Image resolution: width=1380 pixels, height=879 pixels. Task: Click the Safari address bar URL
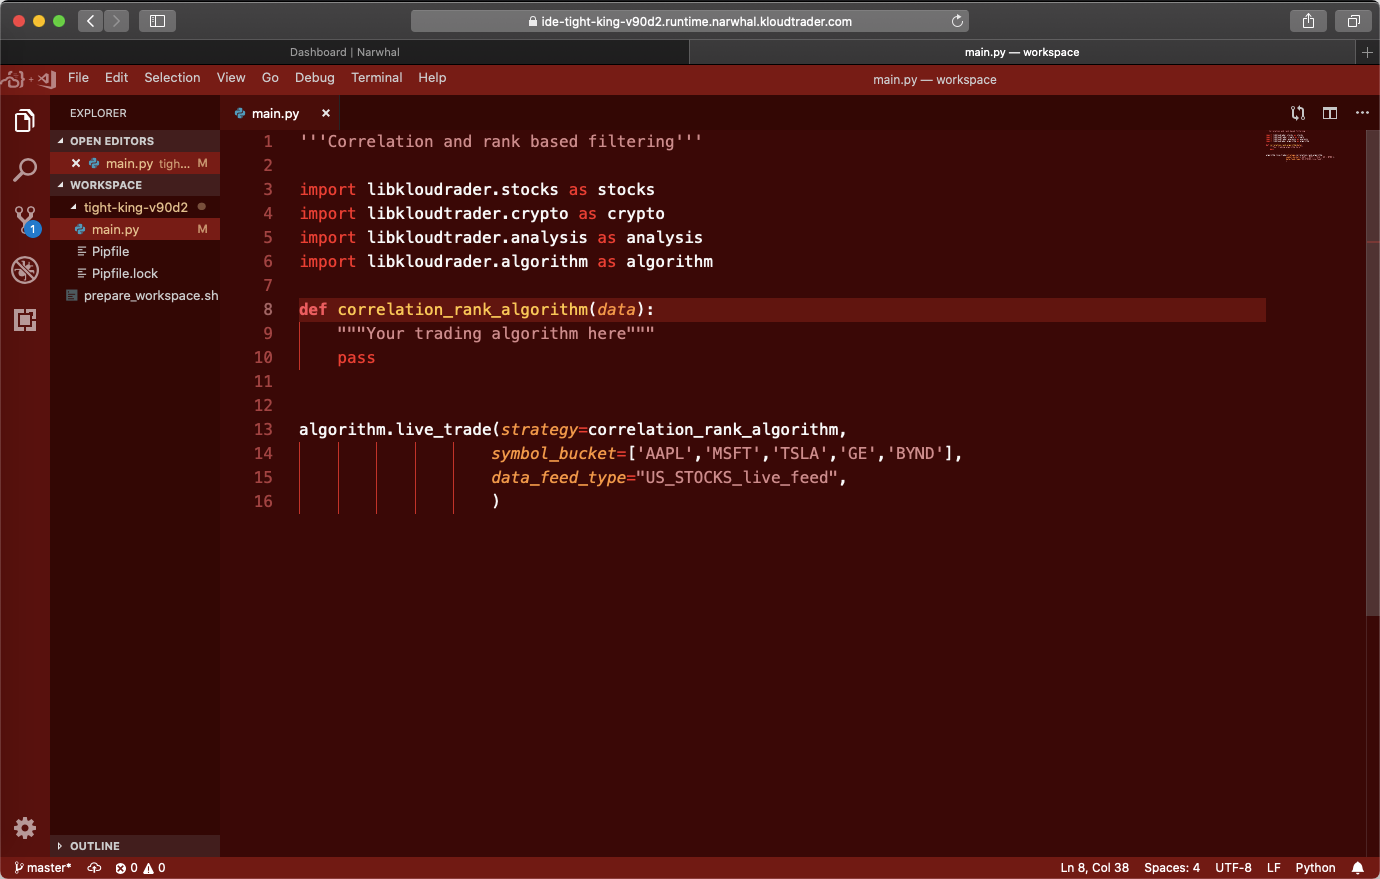pos(690,21)
